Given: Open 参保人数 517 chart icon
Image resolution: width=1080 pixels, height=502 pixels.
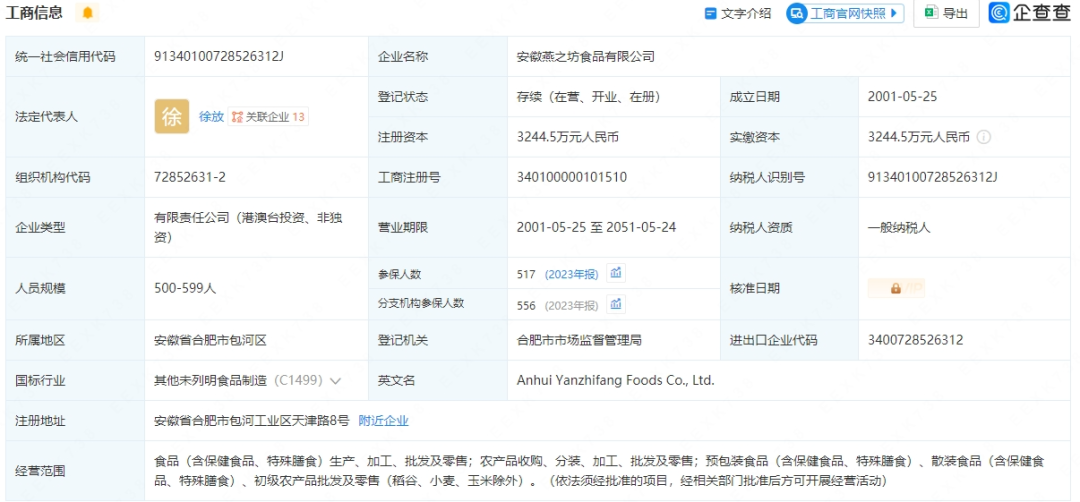Looking at the screenshot, I should pos(617,273).
